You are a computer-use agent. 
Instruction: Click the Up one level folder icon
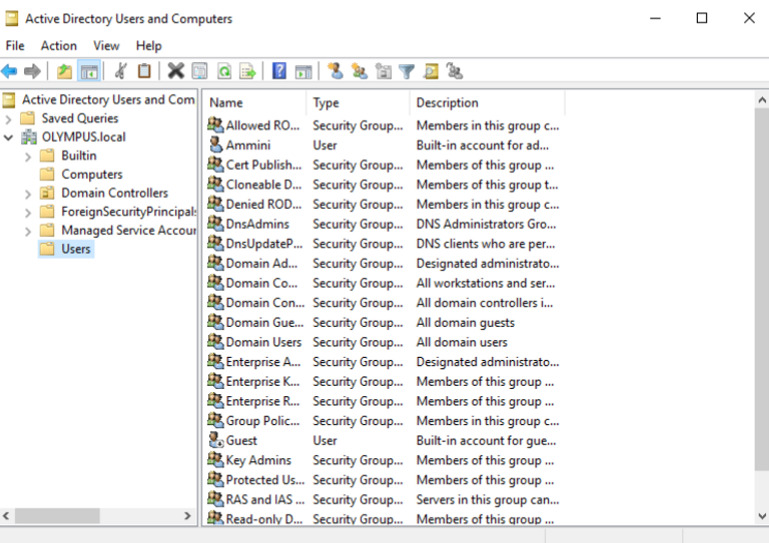pos(64,71)
